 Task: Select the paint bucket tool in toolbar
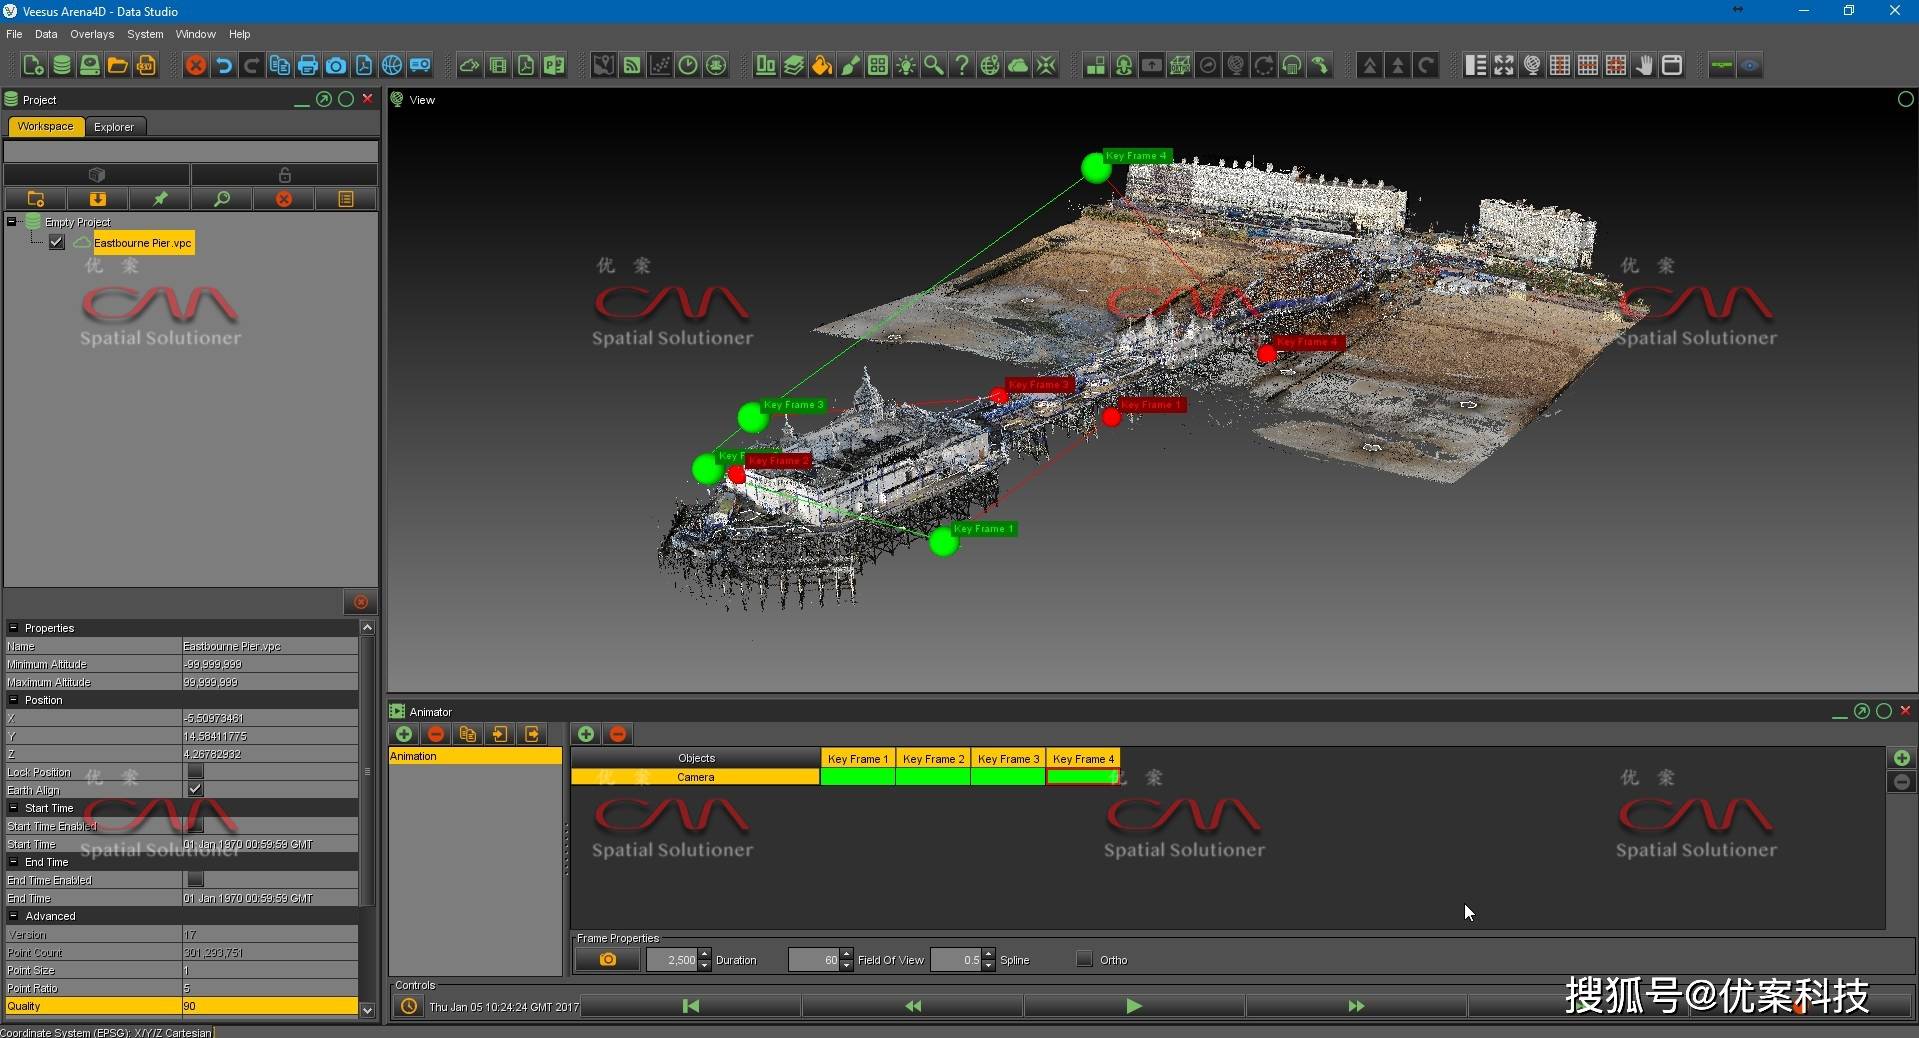[821, 66]
